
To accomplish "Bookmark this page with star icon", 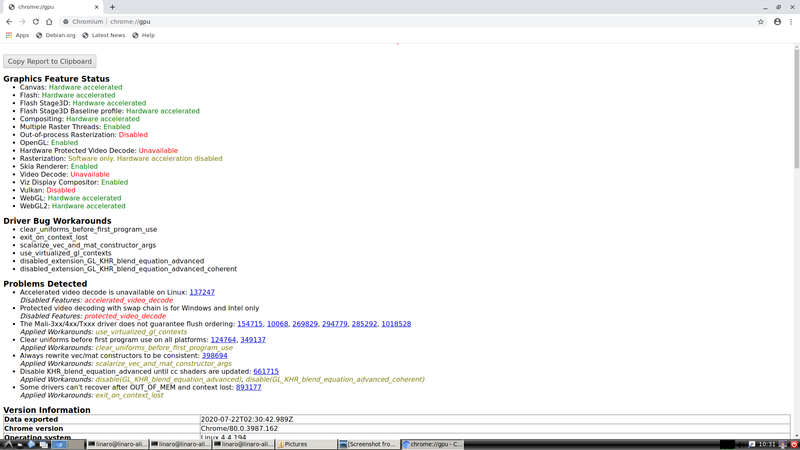I will (x=761, y=22).
